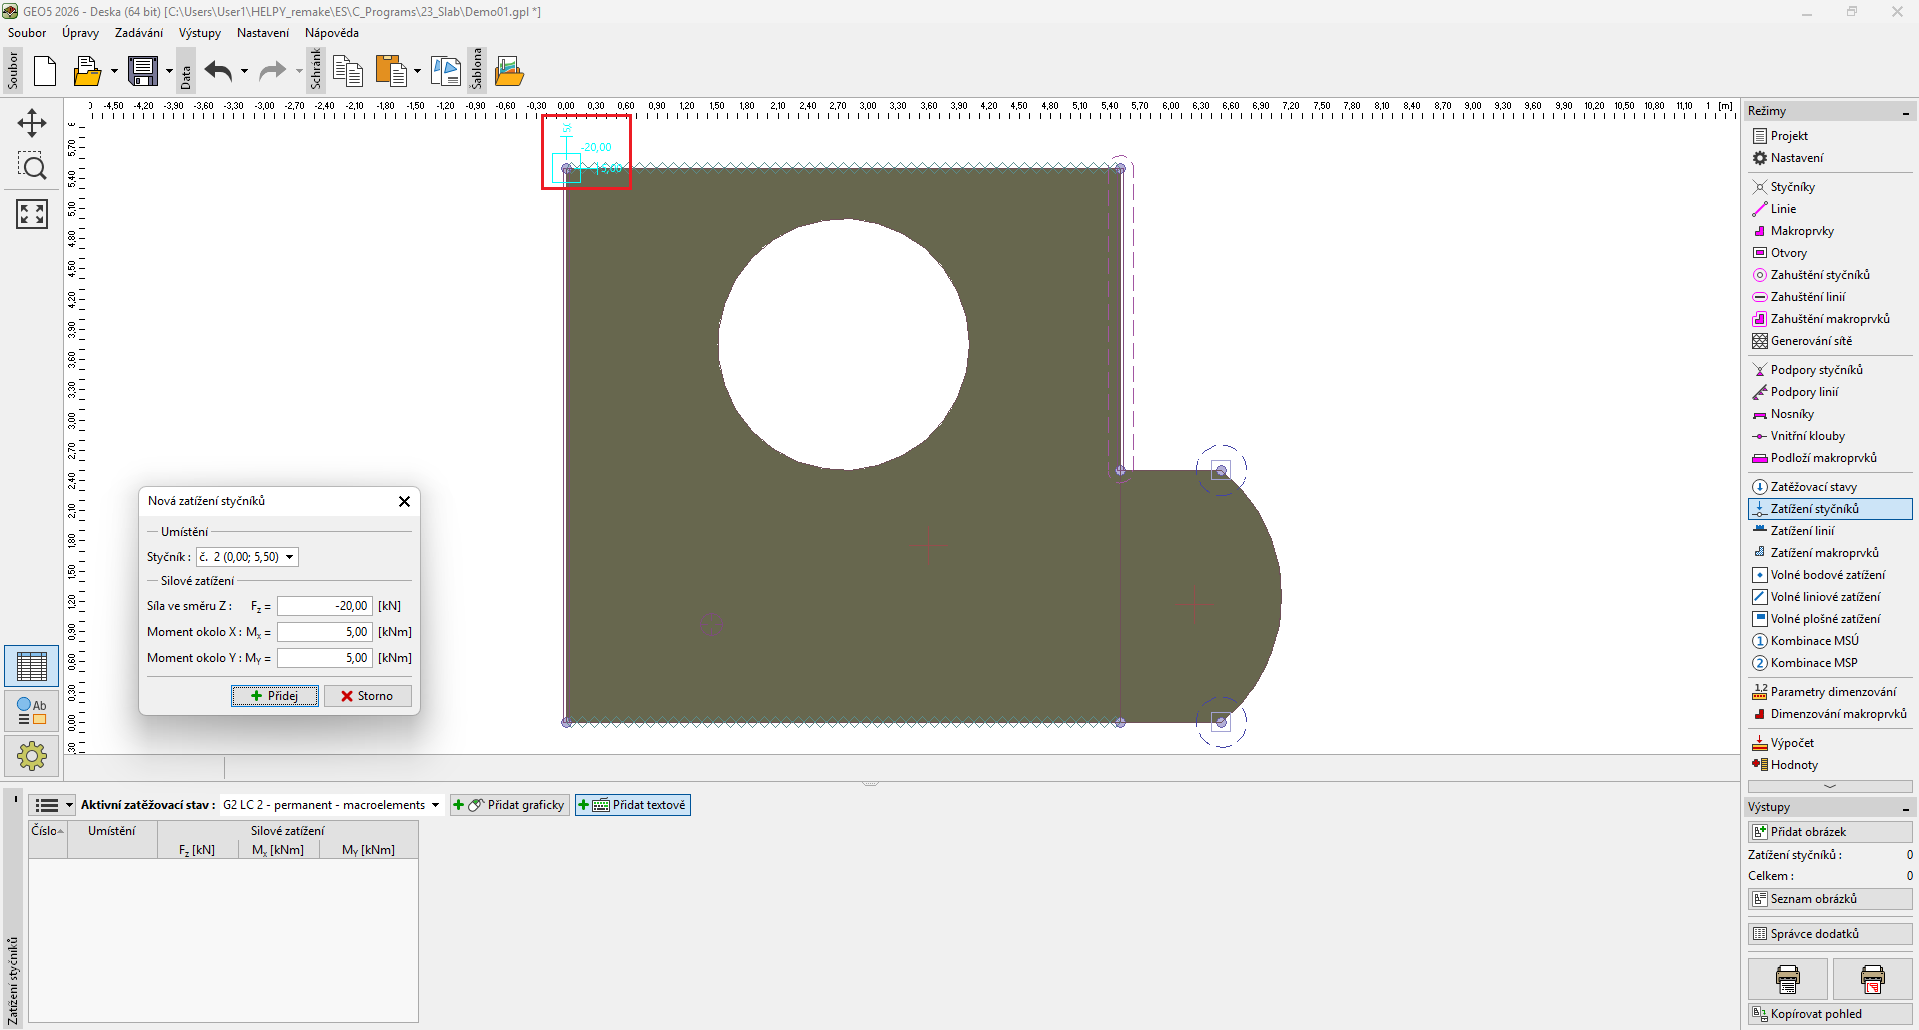The width and height of the screenshot is (1919, 1030).
Task: Expand the active load case dropdown
Action: 435,805
